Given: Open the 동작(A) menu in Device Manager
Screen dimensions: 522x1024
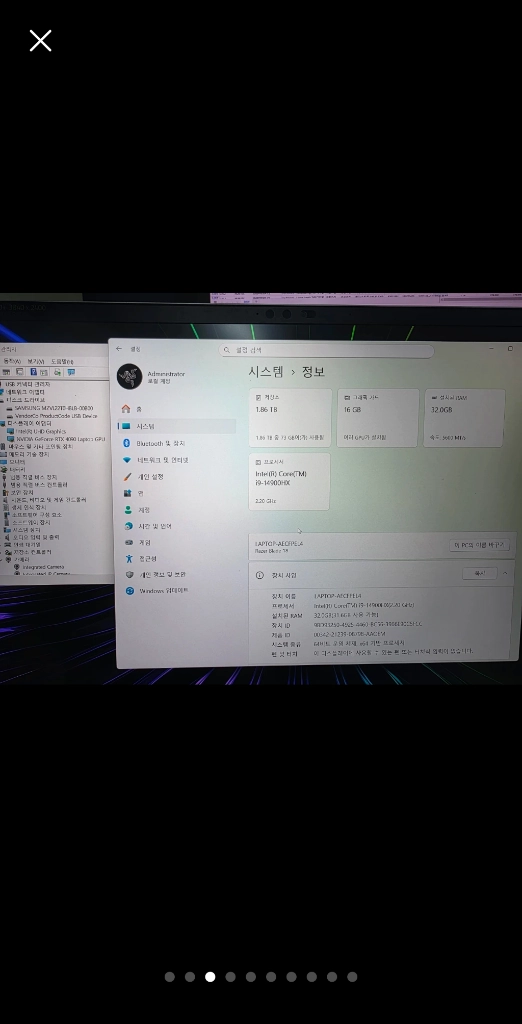Looking at the screenshot, I should pos(12,361).
